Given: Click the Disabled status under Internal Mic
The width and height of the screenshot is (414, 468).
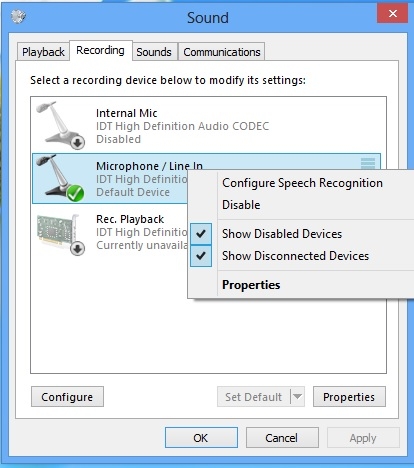Looking at the screenshot, I should coord(118,139).
